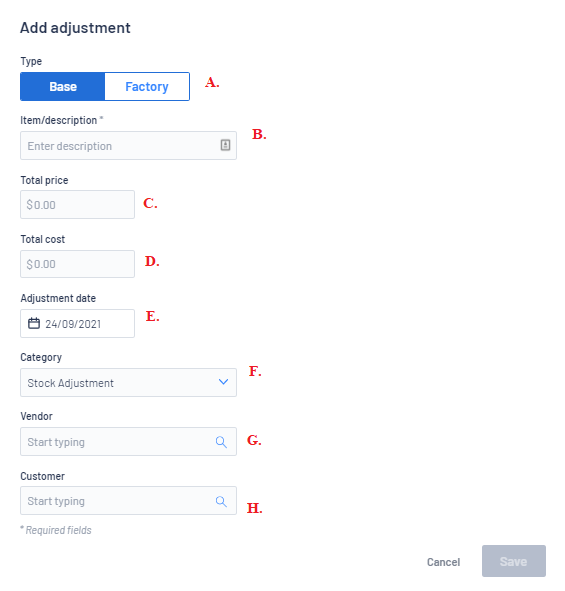The width and height of the screenshot is (565, 591).
Task: Save the adjustment
Action: [514, 561]
